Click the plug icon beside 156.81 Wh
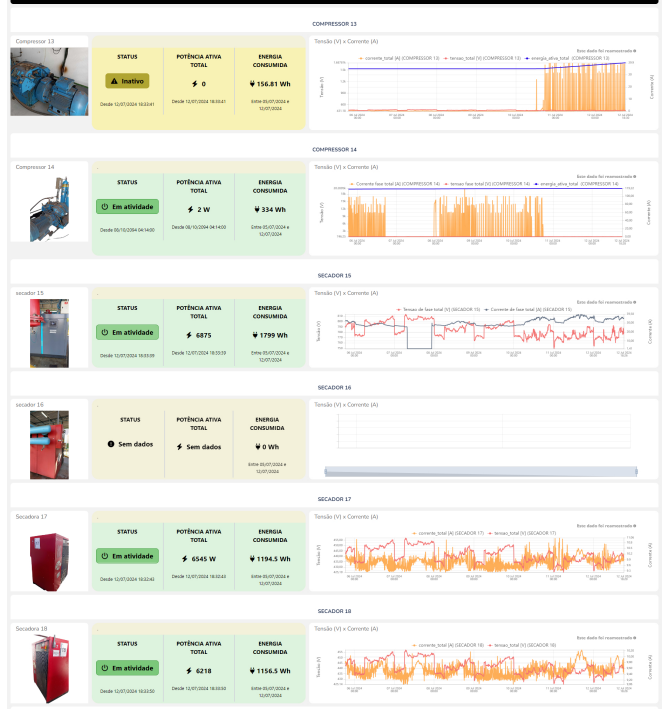The image size is (672, 709). pyautogui.click(x=252, y=84)
